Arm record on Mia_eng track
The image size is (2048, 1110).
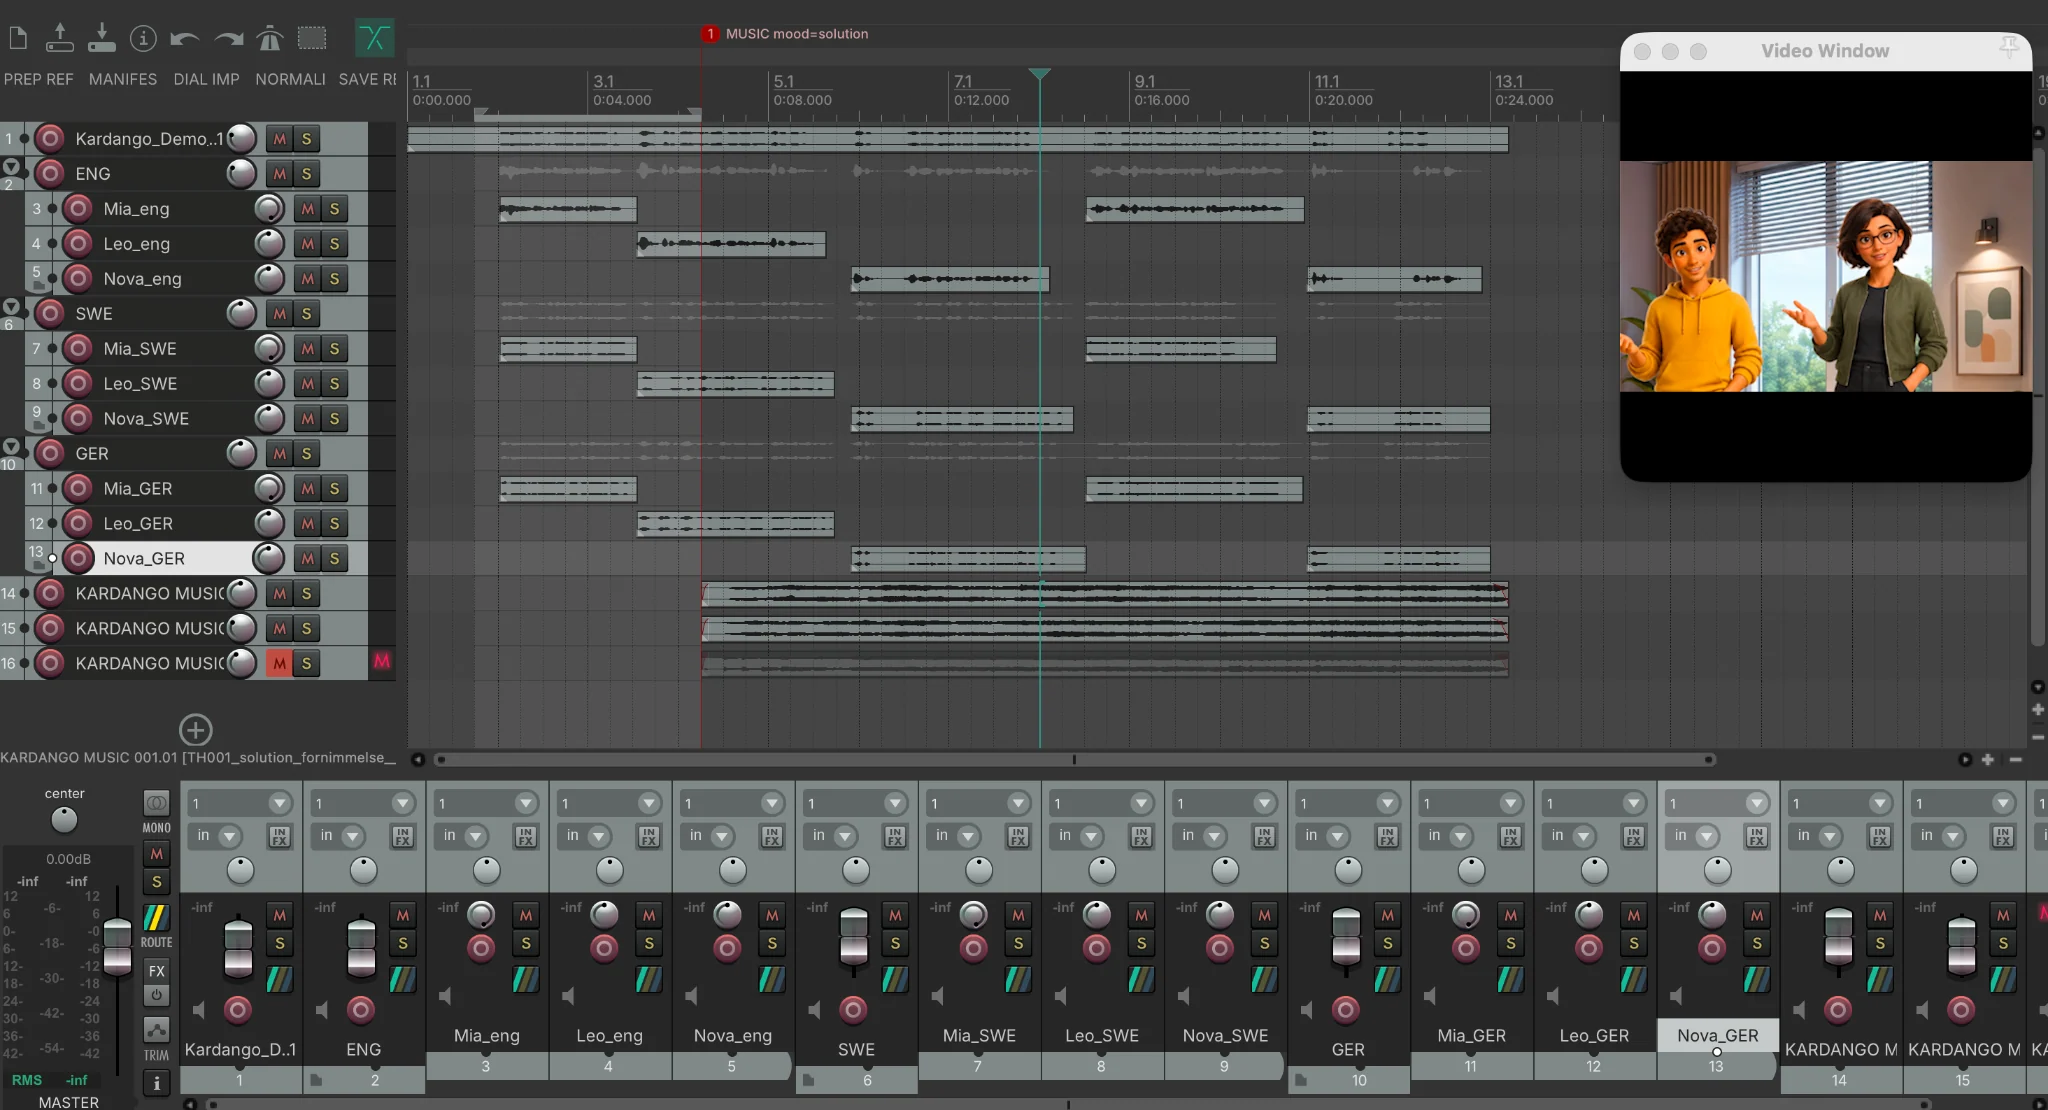click(78, 209)
